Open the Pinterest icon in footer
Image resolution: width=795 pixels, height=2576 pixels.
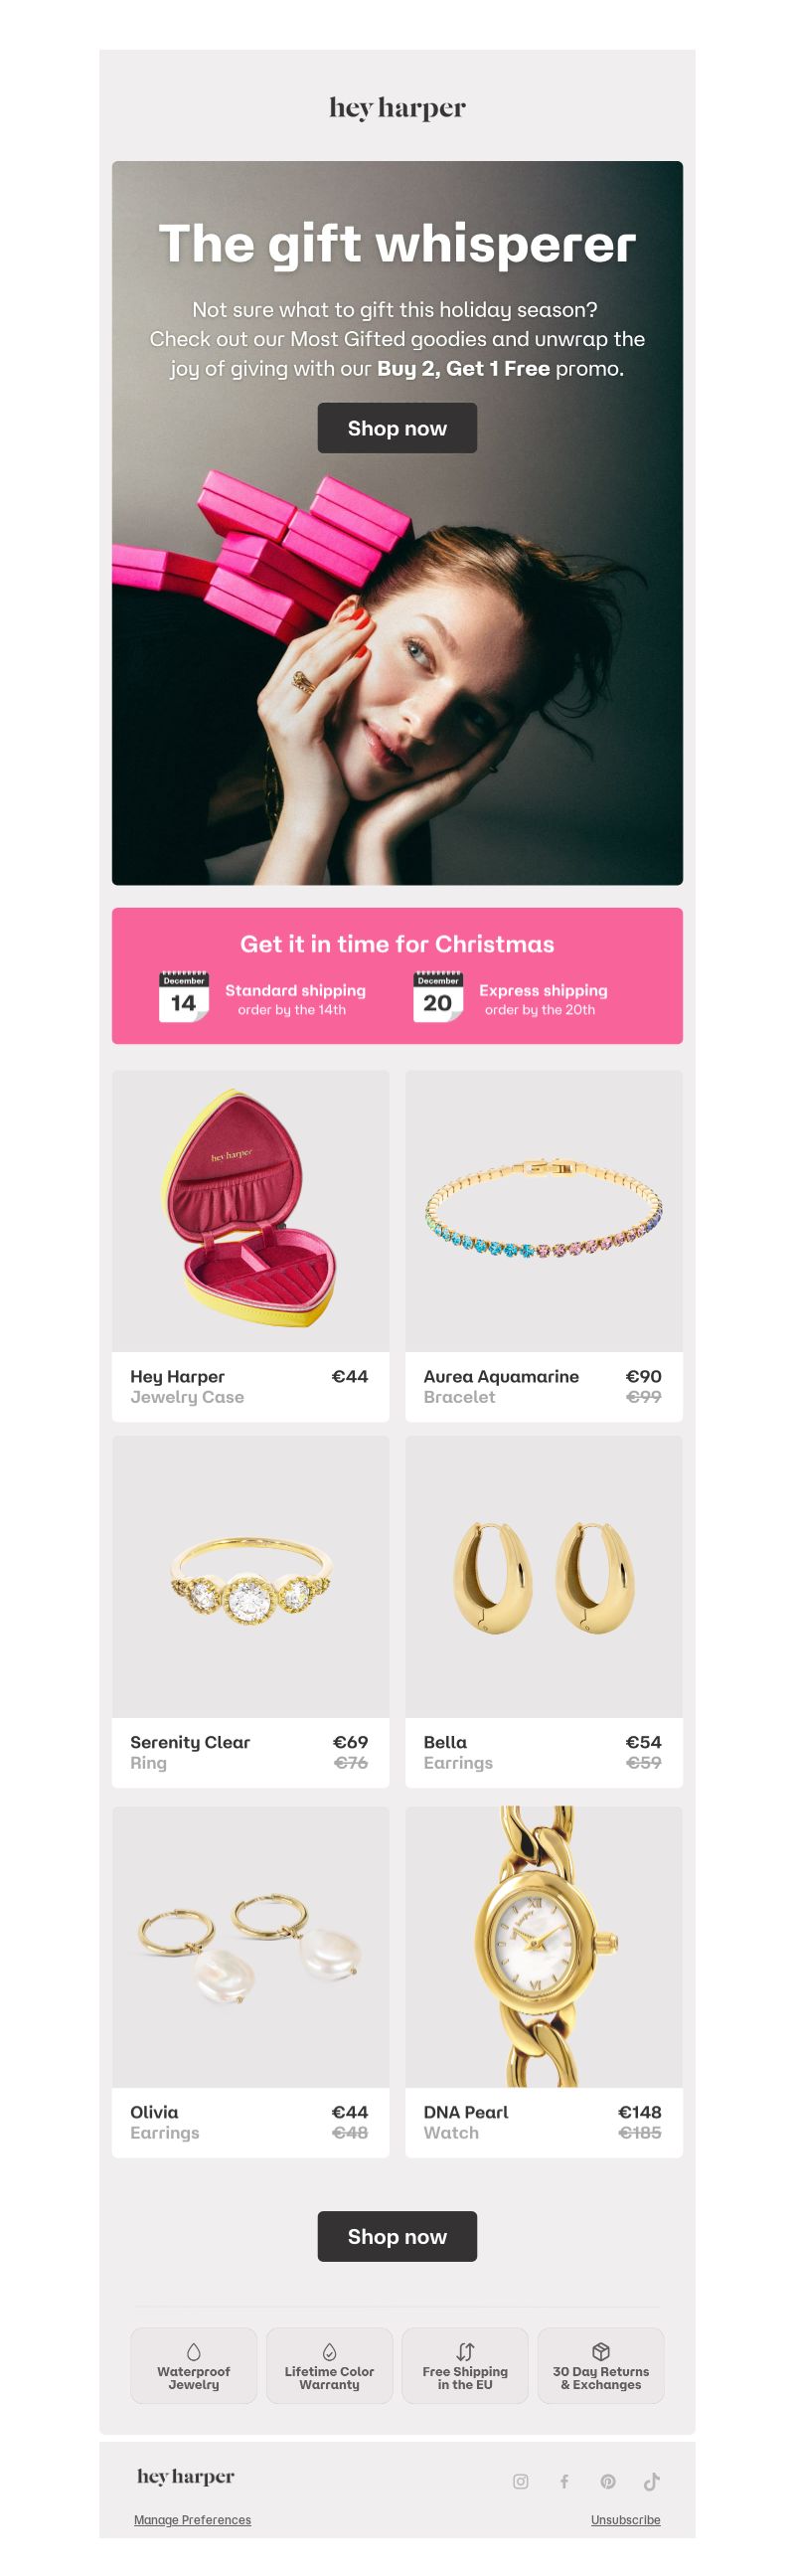pyautogui.click(x=608, y=2481)
